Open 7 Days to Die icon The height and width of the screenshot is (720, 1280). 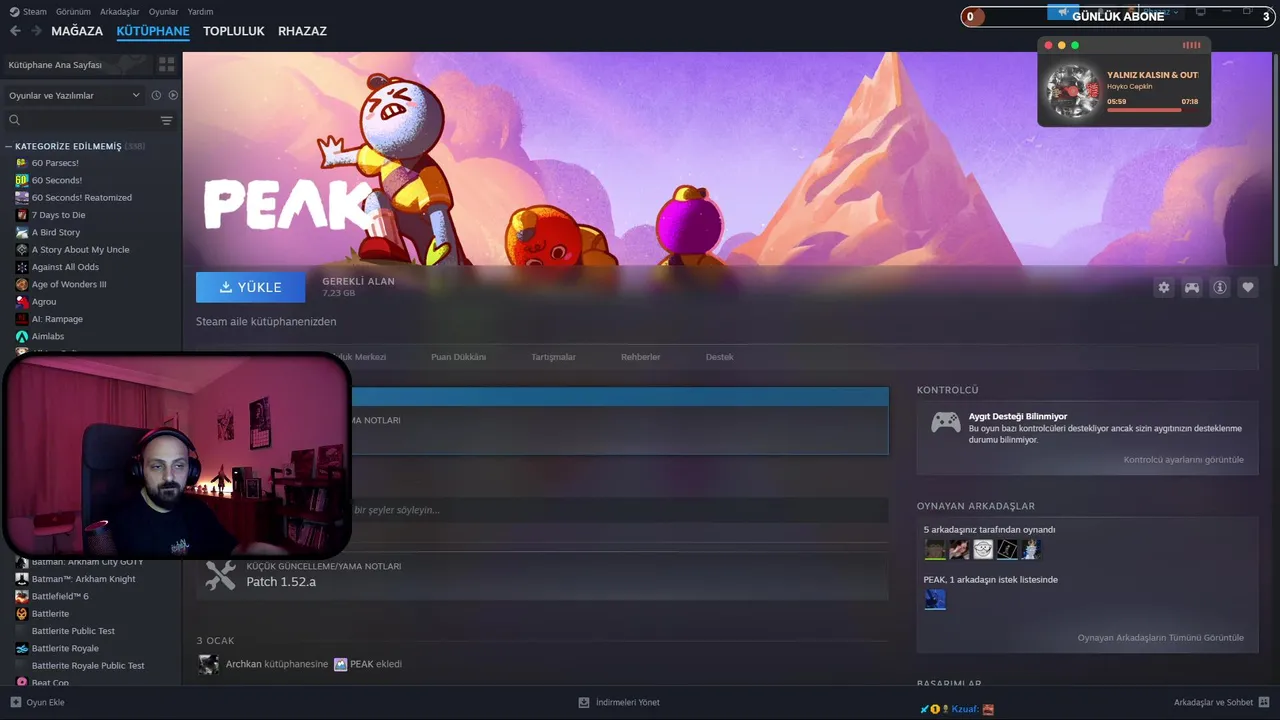pyautogui.click(x=22, y=215)
